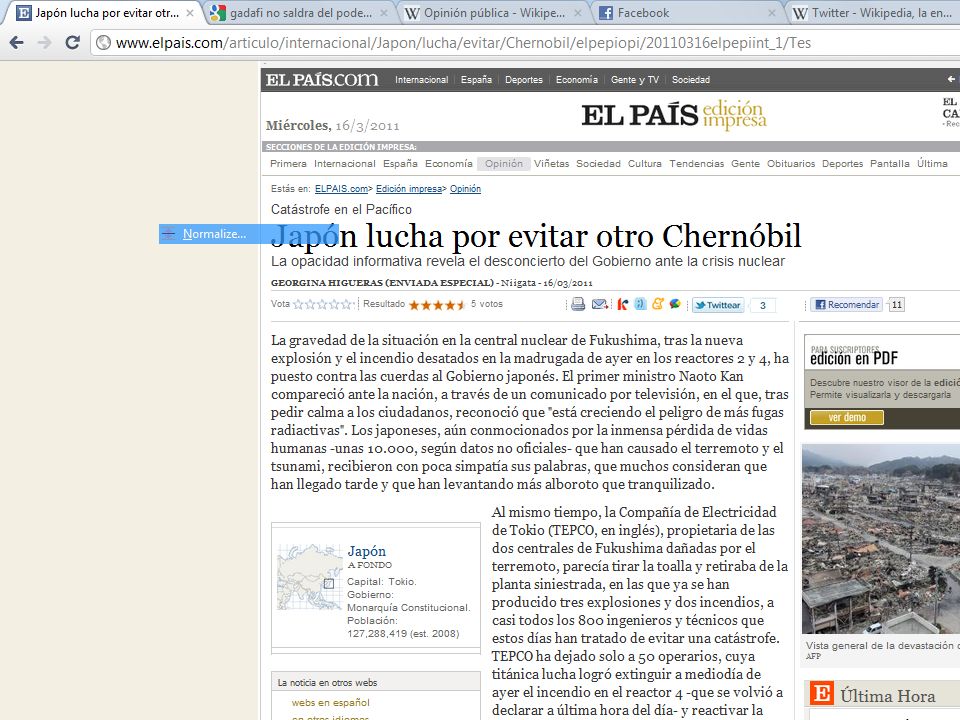Click the El País E favicon in the first tab
This screenshot has width=960, height=720.
pyautogui.click(x=23, y=13)
